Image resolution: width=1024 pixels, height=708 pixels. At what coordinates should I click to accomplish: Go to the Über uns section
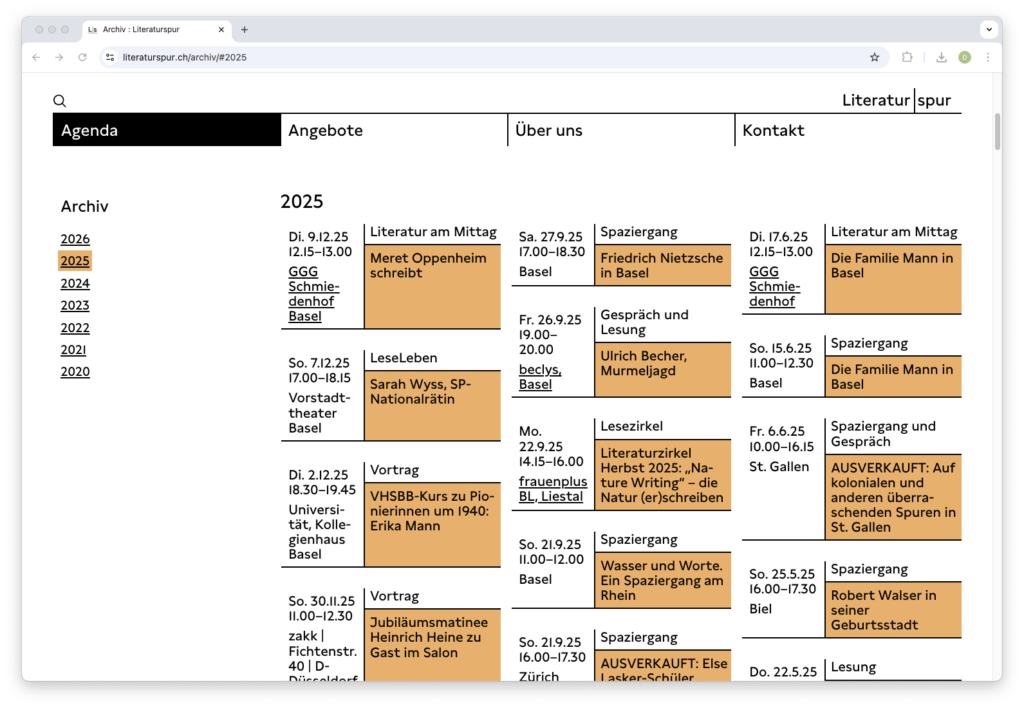pos(548,130)
